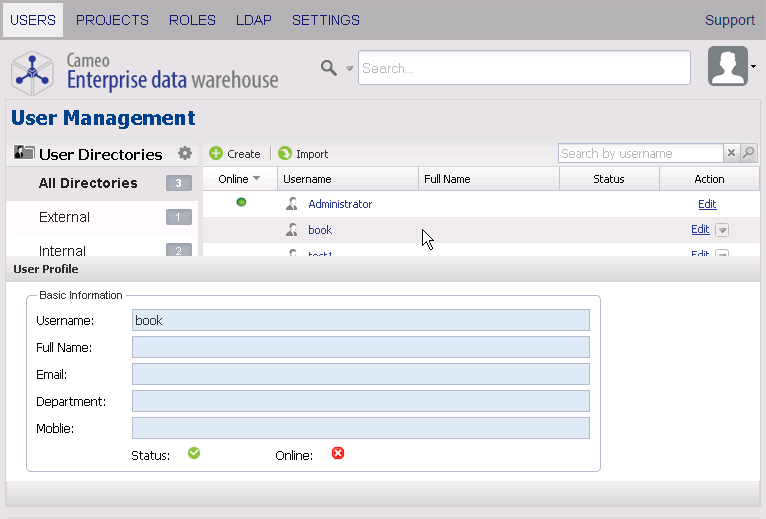Expand the global search options arrow
766x519 pixels.
350,69
